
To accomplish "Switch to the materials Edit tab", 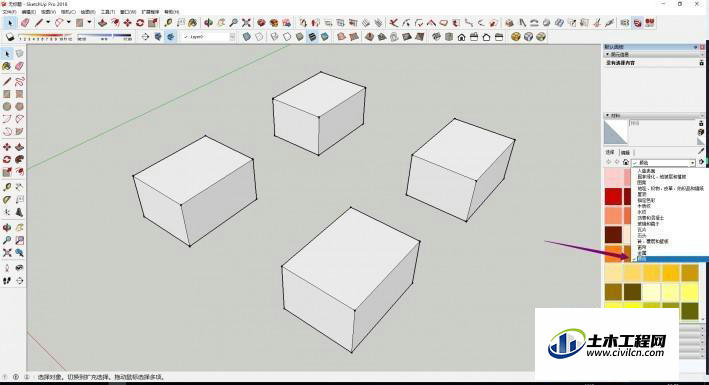I will click(625, 152).
